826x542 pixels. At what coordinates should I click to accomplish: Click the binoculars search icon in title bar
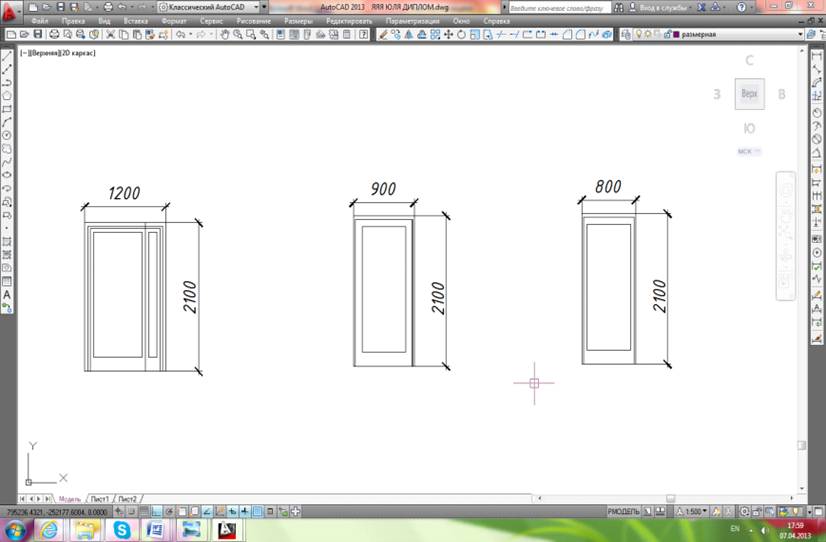click(618, 7)
